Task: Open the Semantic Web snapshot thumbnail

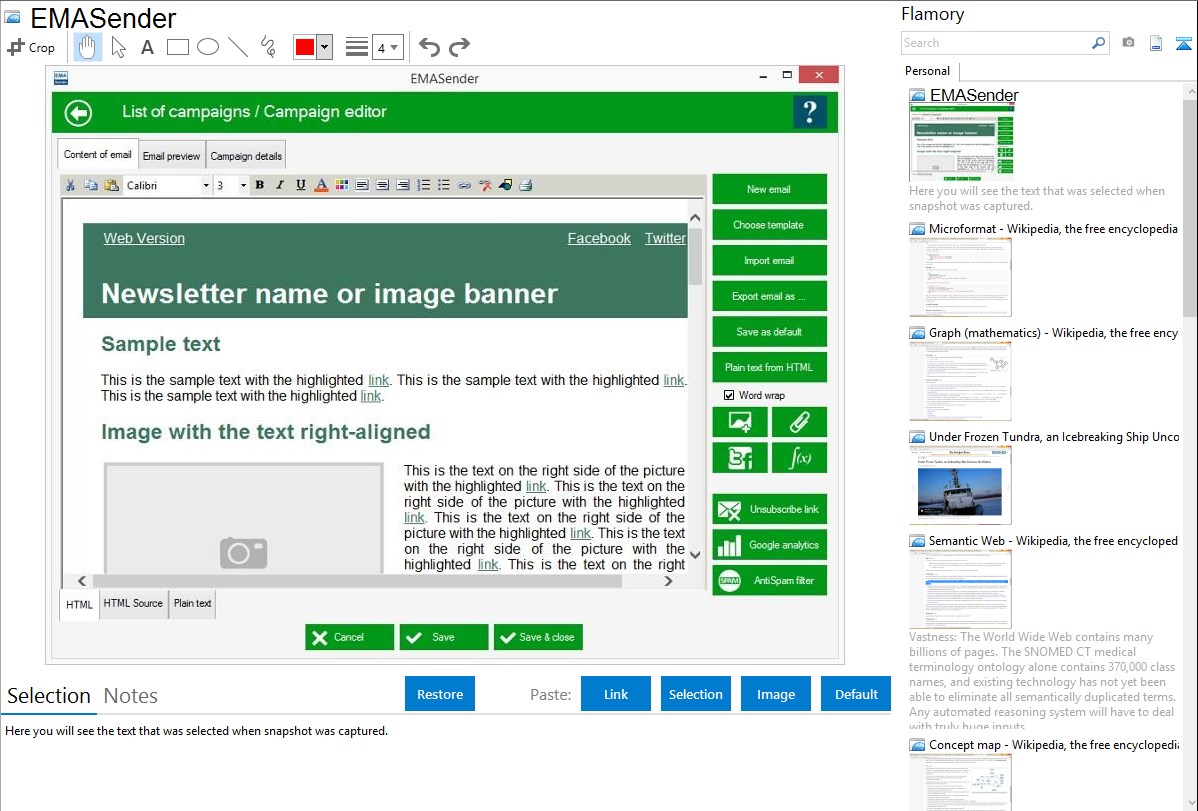Action: [x=960, y=589]
